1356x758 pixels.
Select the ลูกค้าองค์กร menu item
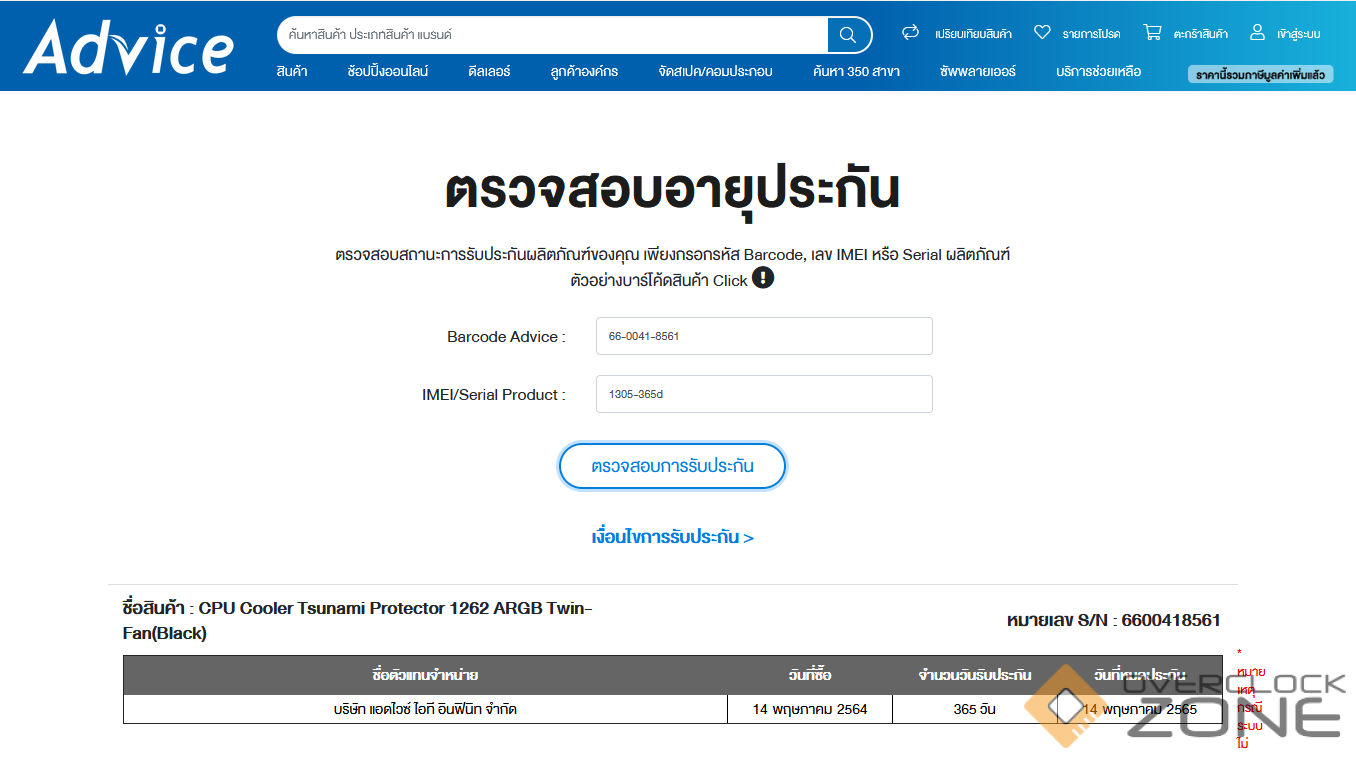pos(584,71)
